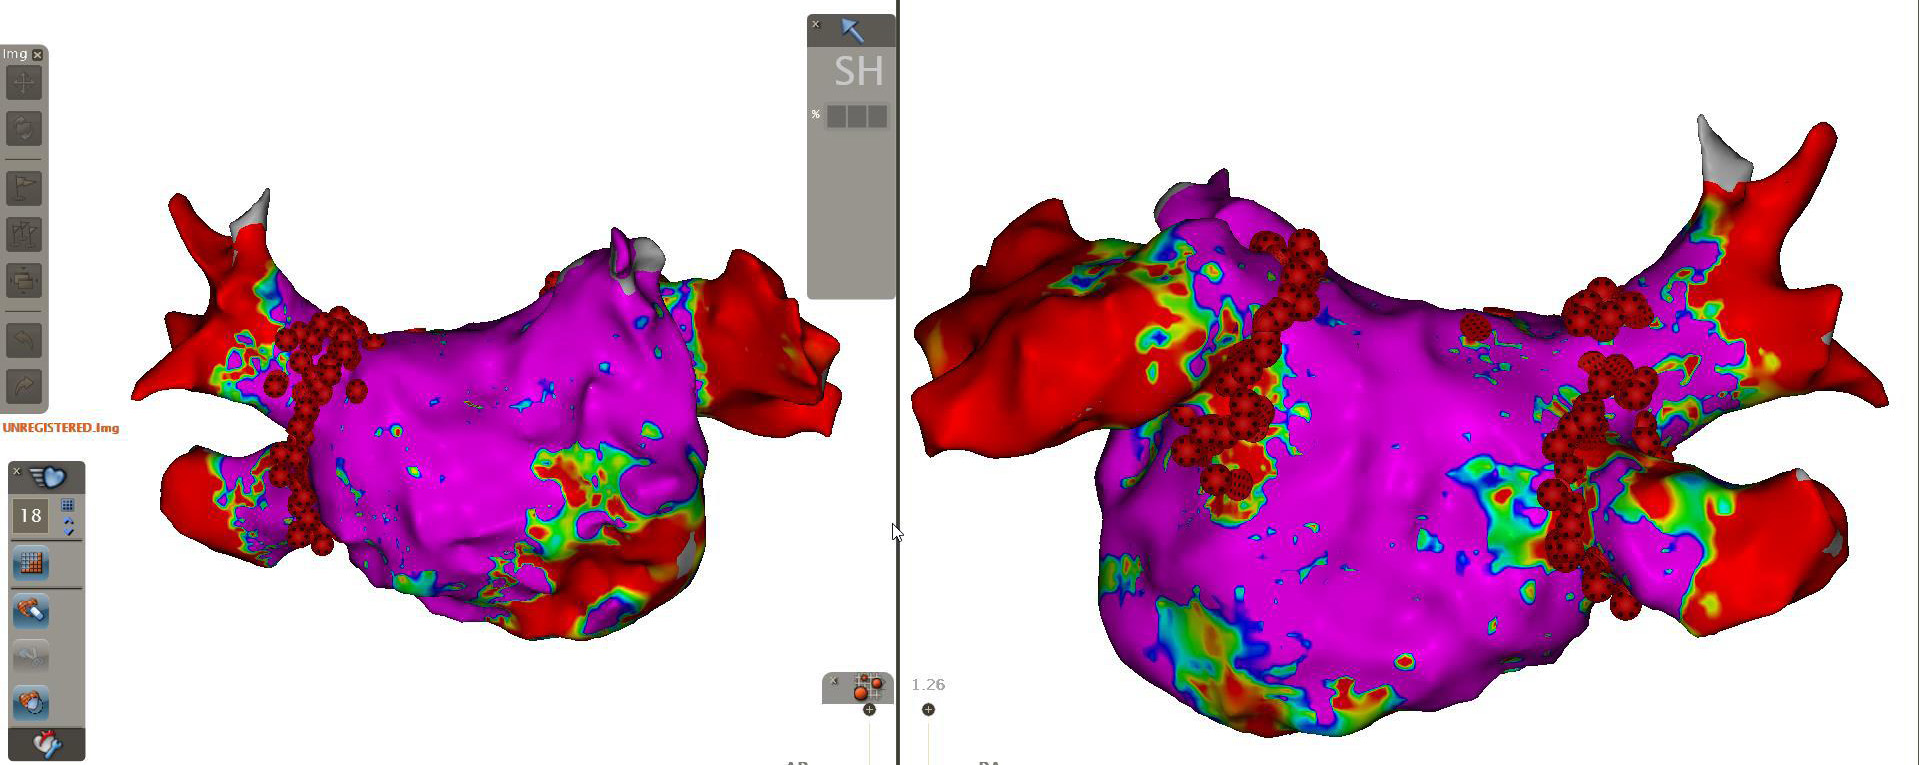Viewport: 1919px width, 765px height.
Task: Select the rotate image tool
Action: [24, 128]
